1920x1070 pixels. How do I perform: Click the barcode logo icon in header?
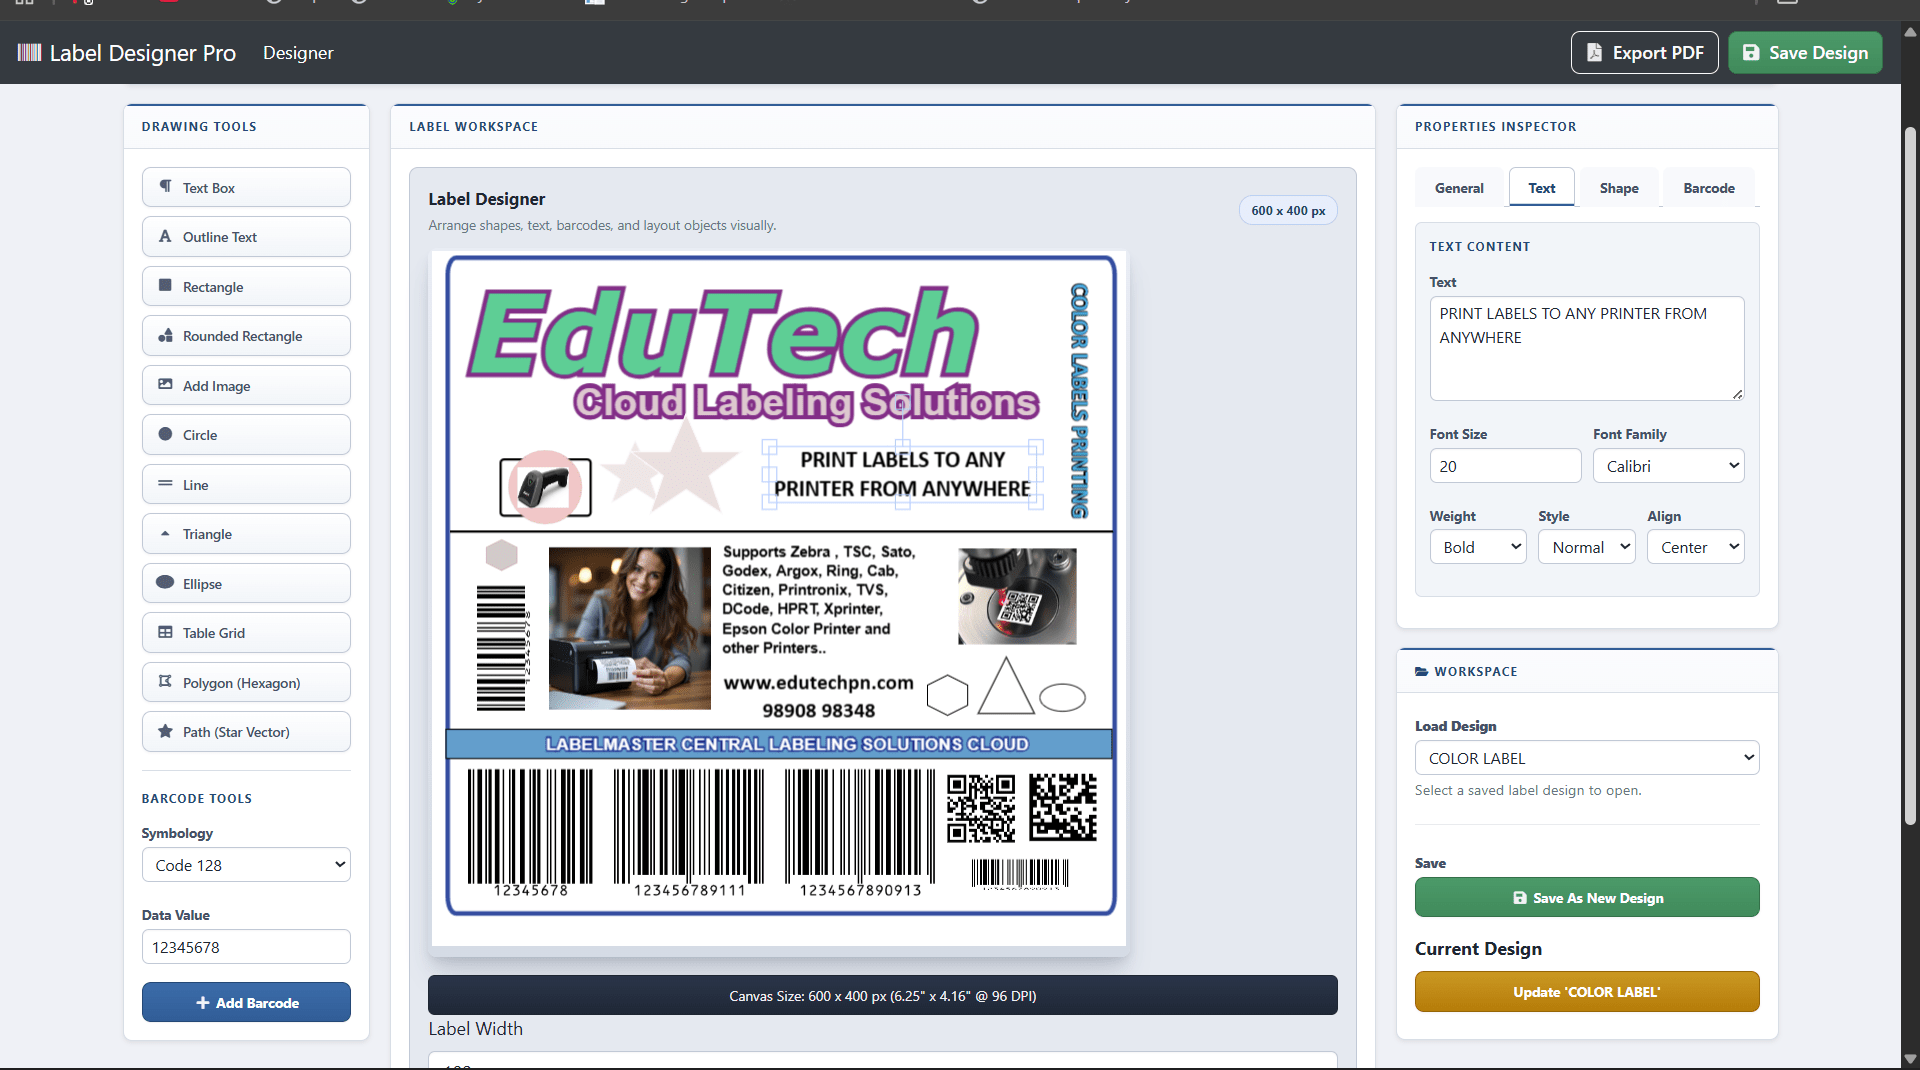29,53
